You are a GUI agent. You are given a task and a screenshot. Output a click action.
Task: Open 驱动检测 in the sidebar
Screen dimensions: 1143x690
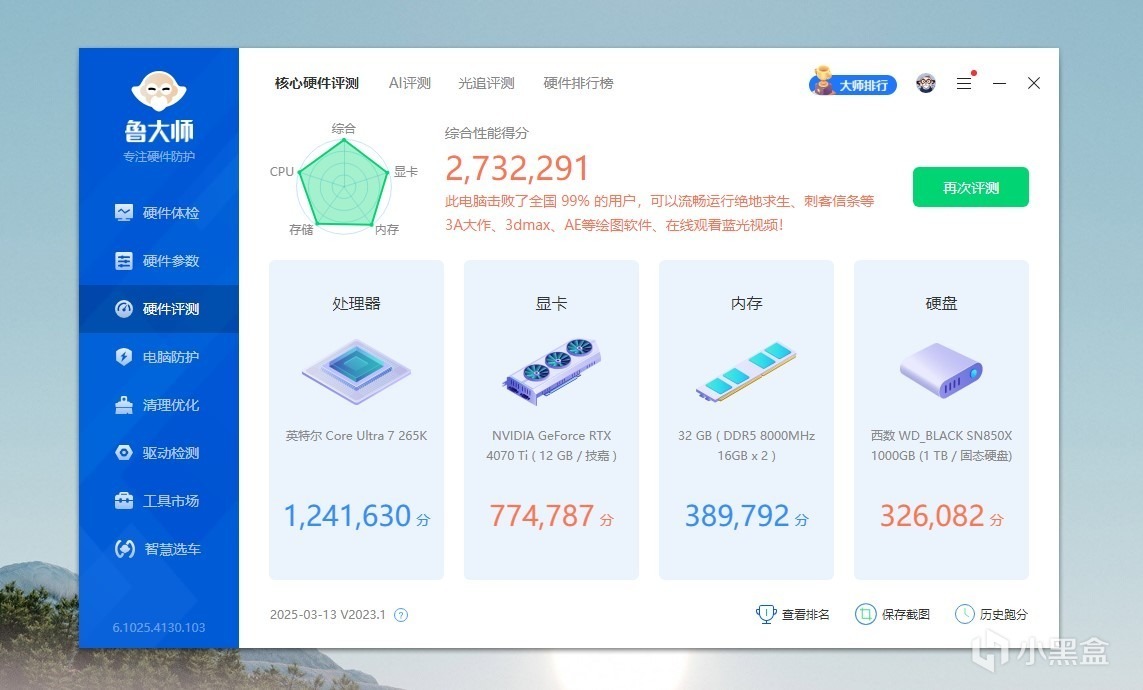158,453
